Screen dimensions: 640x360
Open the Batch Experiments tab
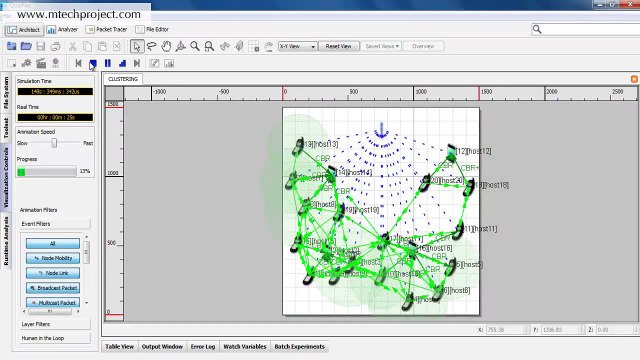click(300, 347)
